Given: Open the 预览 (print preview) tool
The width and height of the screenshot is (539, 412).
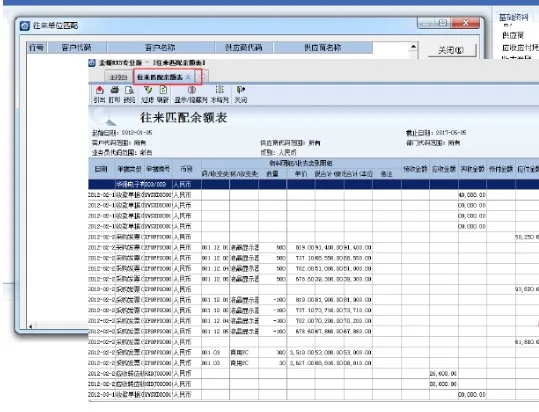Looking at the screenshot, I should [x=129, y=94].
